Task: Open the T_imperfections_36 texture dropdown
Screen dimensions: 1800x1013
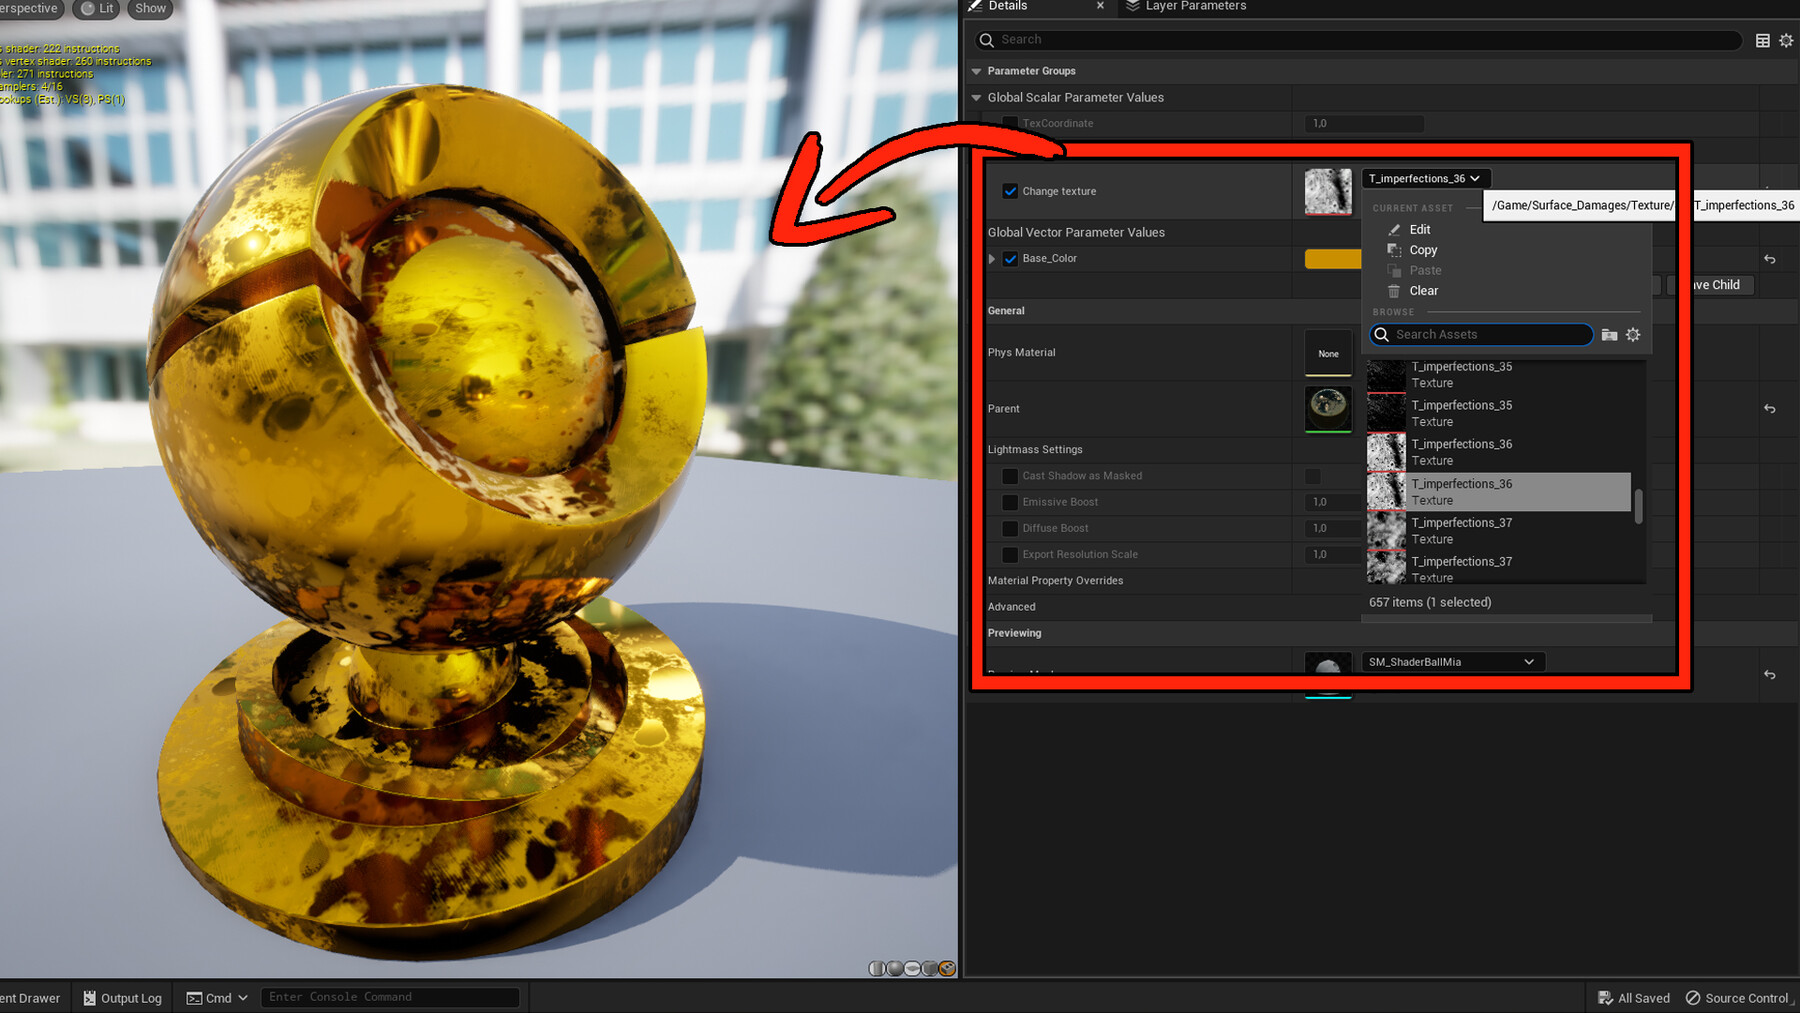Action: coord(1425,178)
